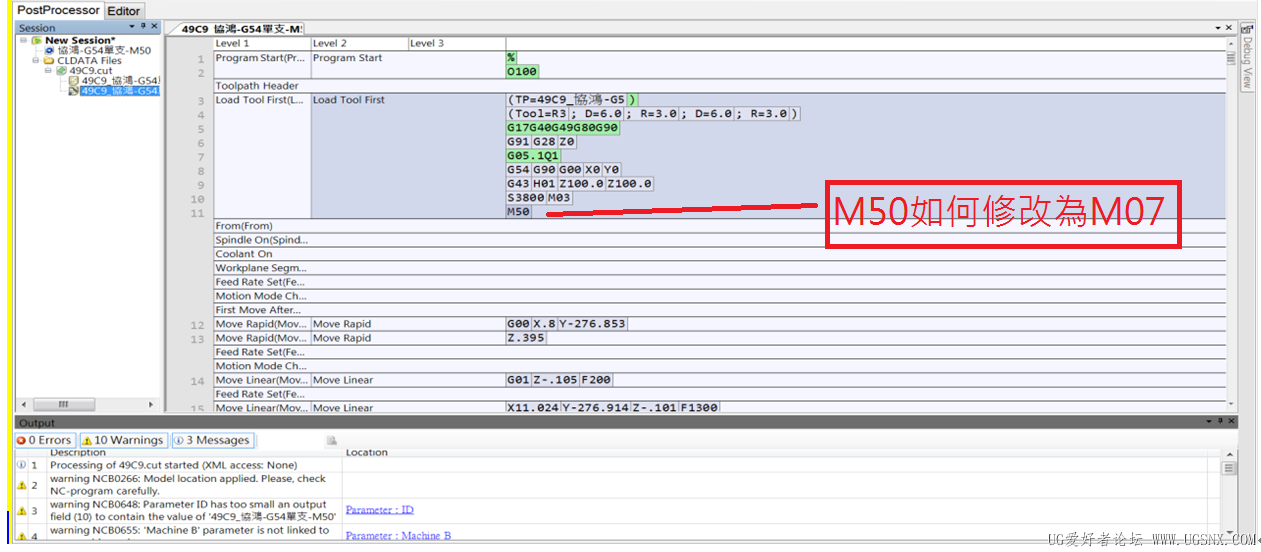Select the H01 code block on line 9
The width and height of the screenshot is (1261, 552).
click(x=543, y=184)
